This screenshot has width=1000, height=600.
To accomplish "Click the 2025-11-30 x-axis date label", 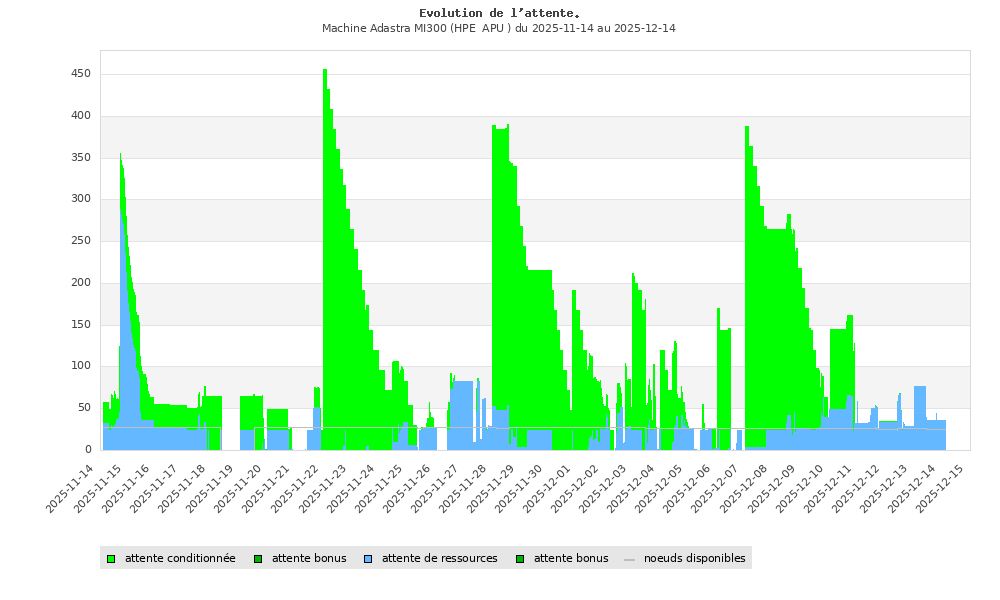I will point(521,488).
